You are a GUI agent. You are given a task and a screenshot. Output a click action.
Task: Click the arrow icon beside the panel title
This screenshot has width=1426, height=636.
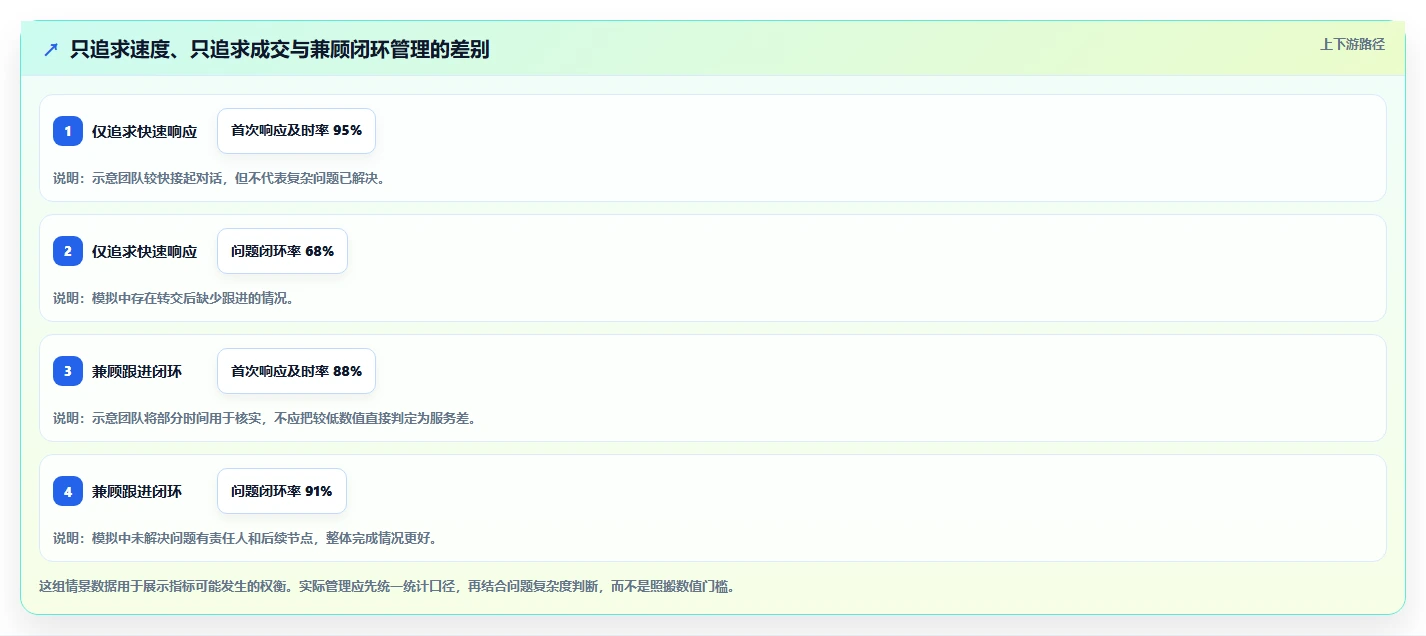click(x=51, y=50)
